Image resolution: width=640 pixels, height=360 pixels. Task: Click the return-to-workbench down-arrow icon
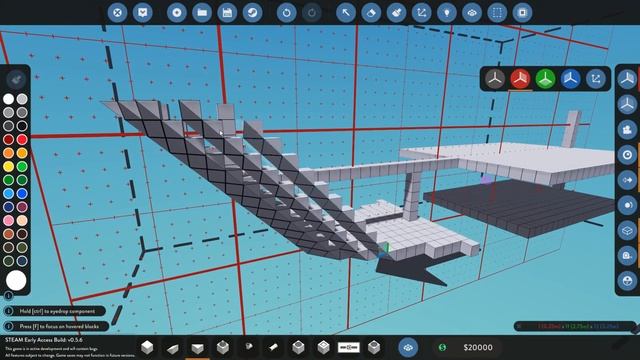pyautogui.click(x=142, y=13)
